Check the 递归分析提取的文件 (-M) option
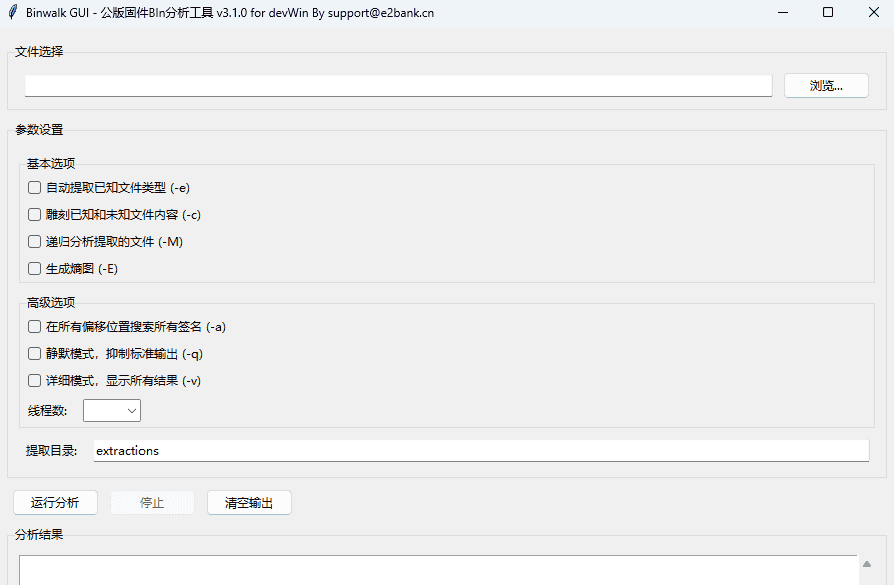 point(35,241)
